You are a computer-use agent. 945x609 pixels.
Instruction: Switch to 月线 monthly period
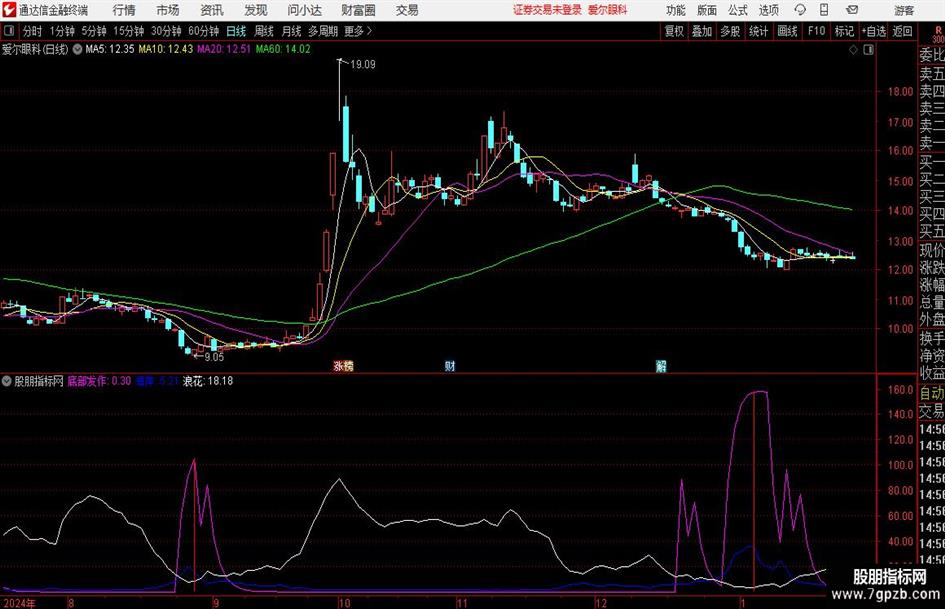click(x=291, y=31)
